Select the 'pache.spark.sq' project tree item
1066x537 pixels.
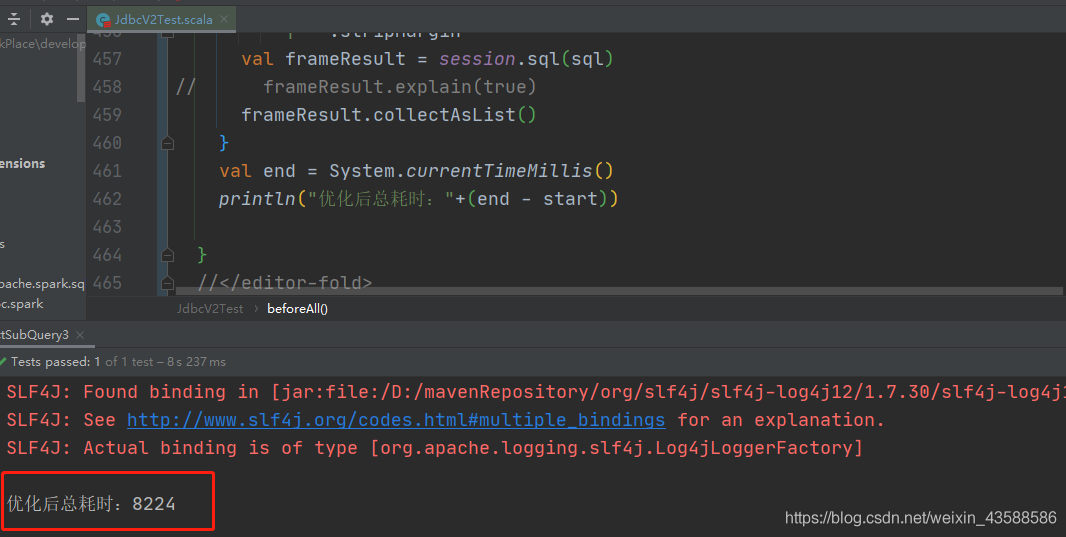click(42, 284)
